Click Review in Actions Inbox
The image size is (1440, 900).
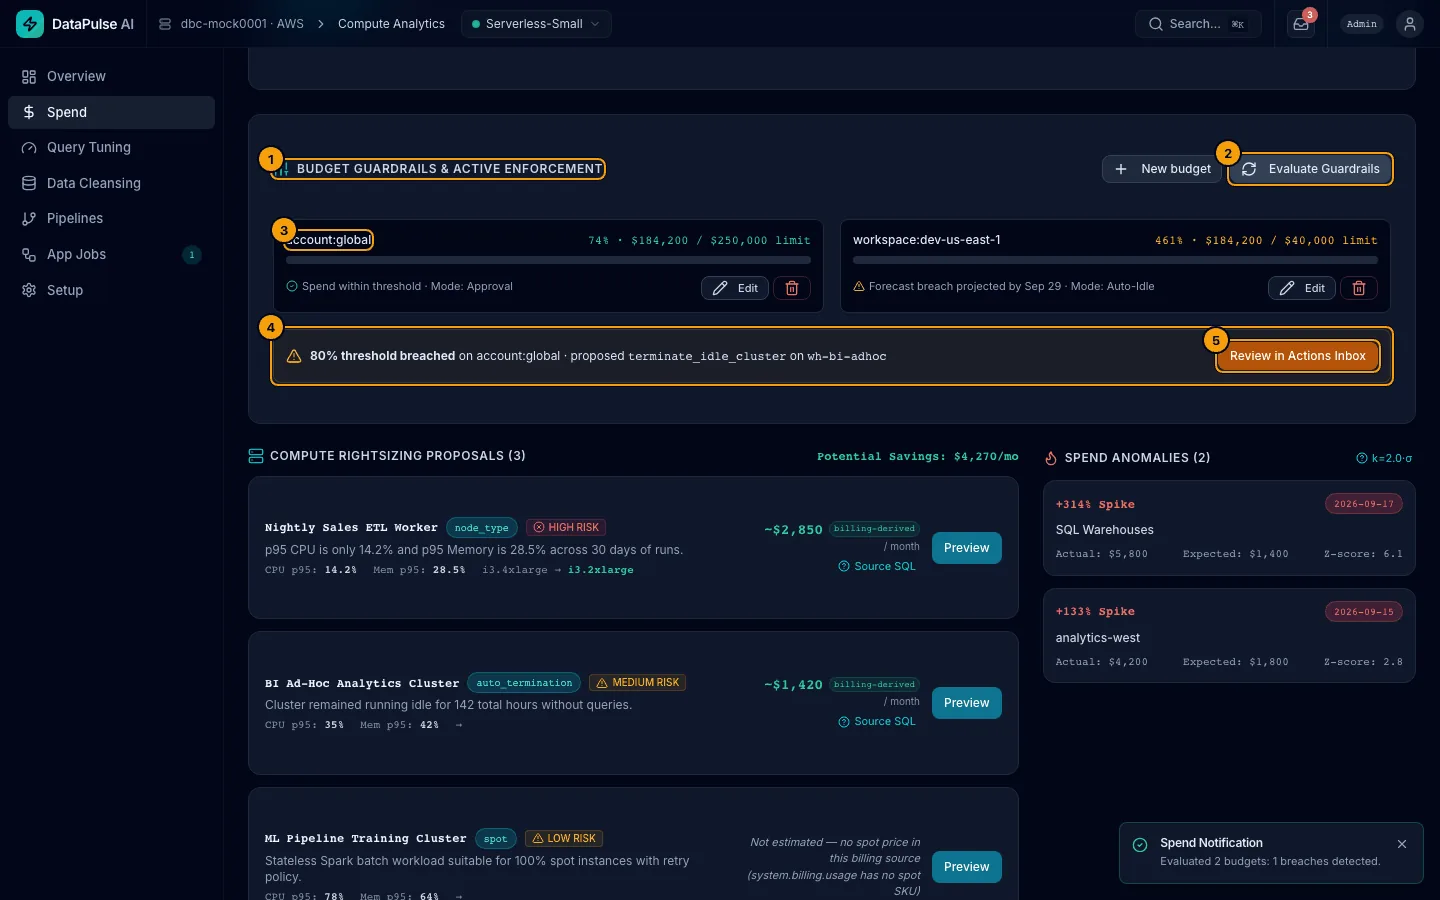pyautogui.click(x=1297, y=356)
